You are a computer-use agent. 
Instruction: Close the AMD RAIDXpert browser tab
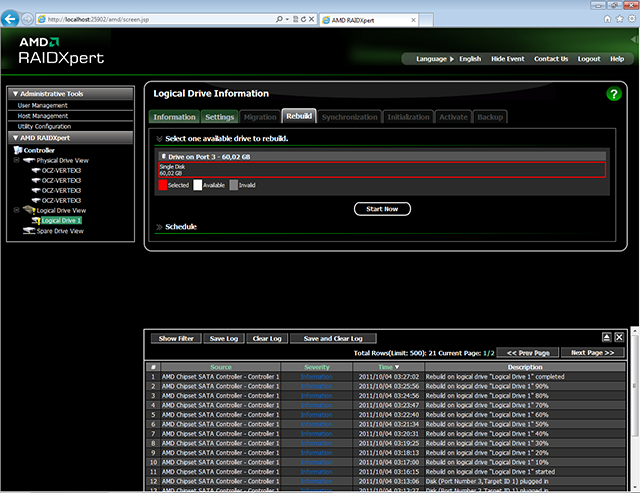tap(413, 20)
